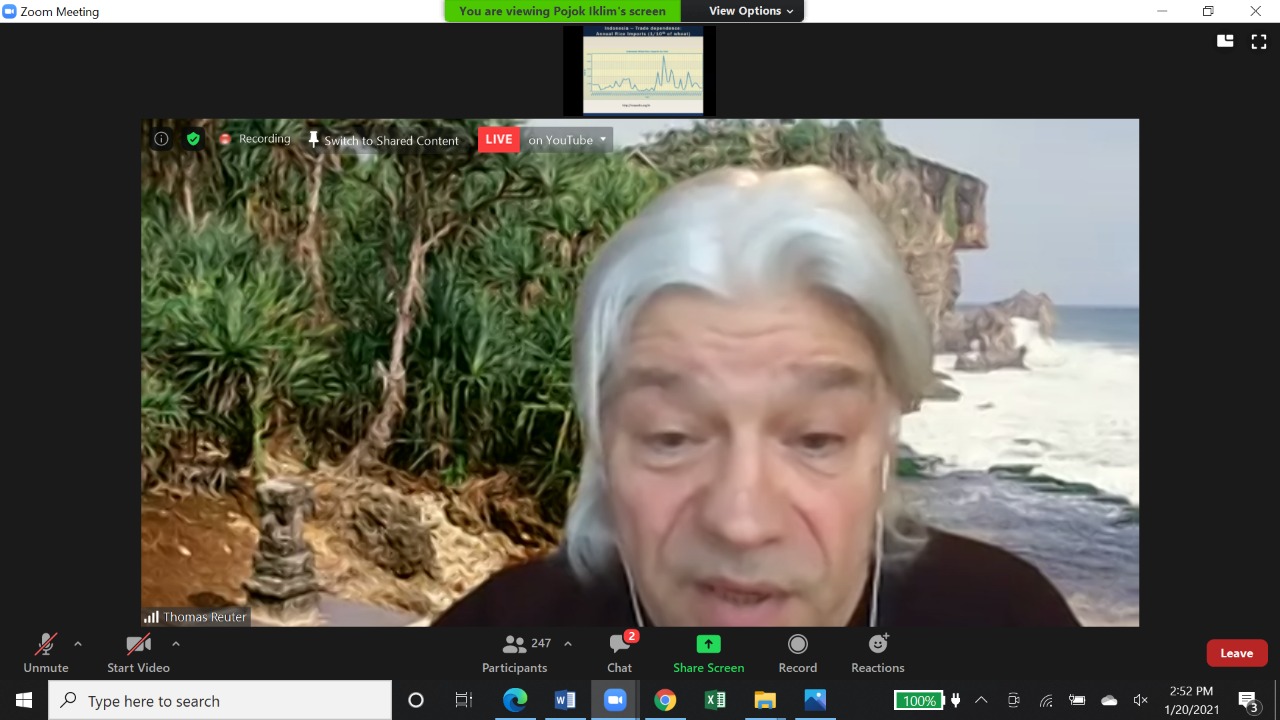Open the meeting information icon
The width and height of the screenshot is (1280, 720).
pos(161,139)
